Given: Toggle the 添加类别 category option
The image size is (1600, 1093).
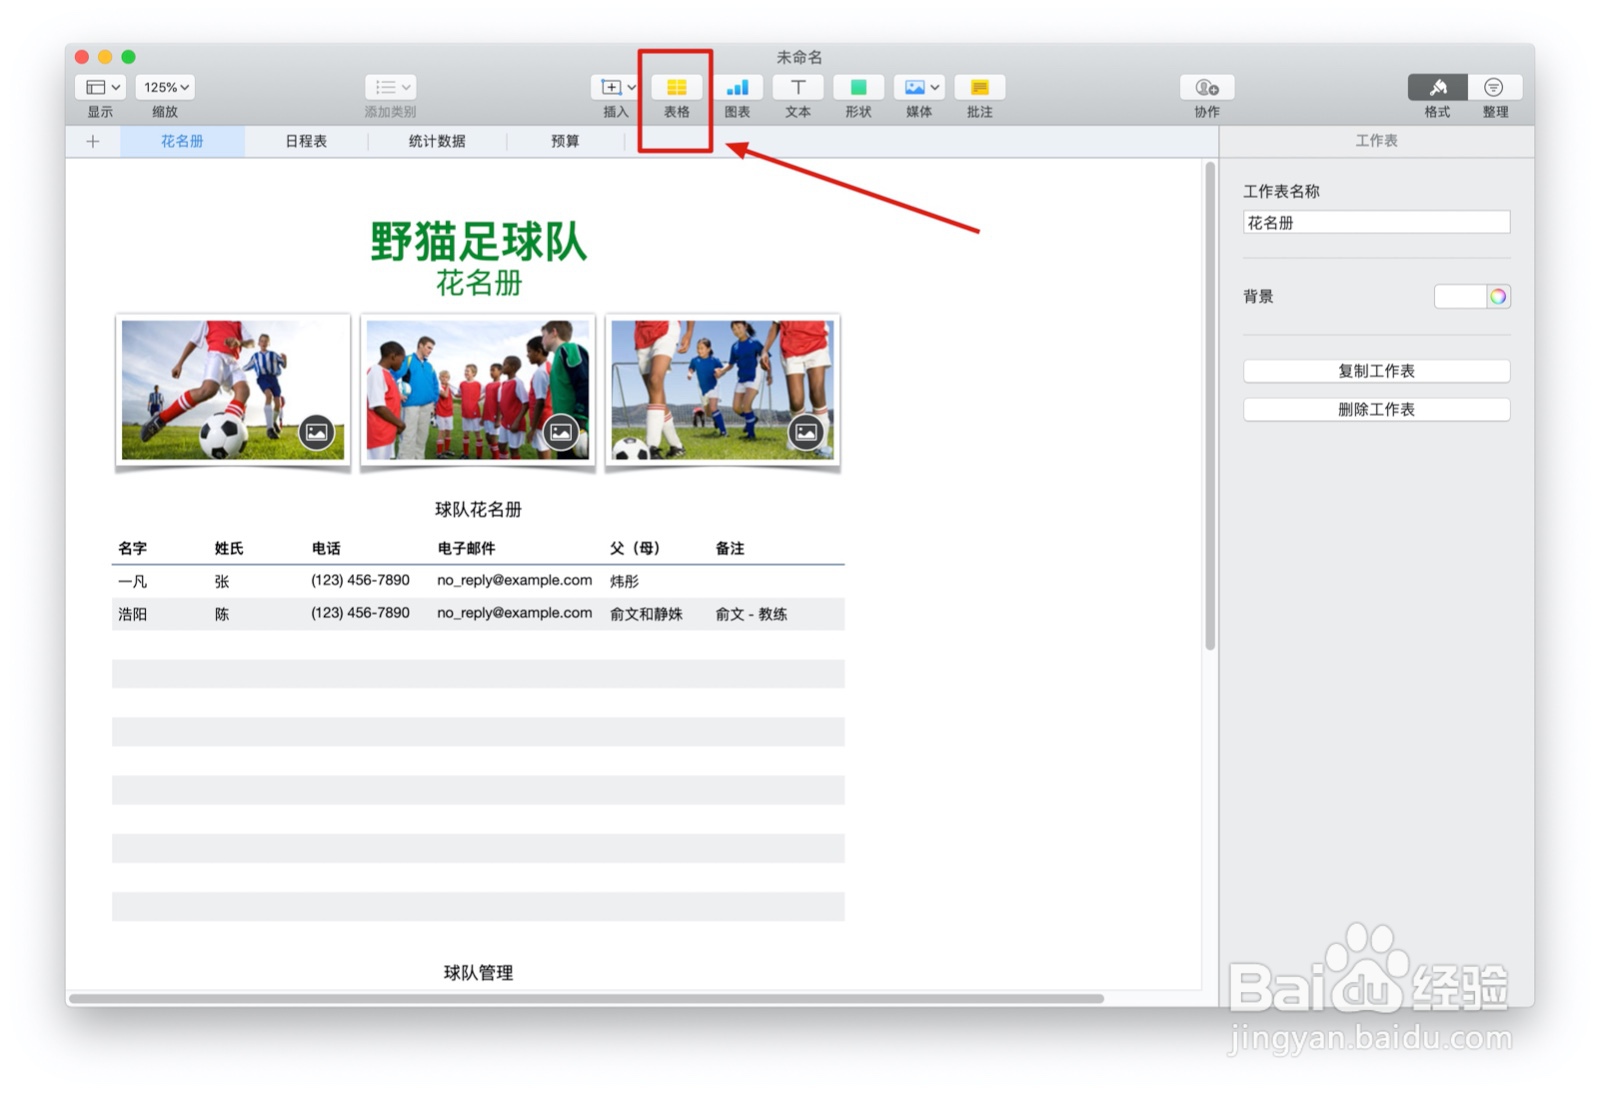Looking at the screenshot, I should (x=389, y=87).
